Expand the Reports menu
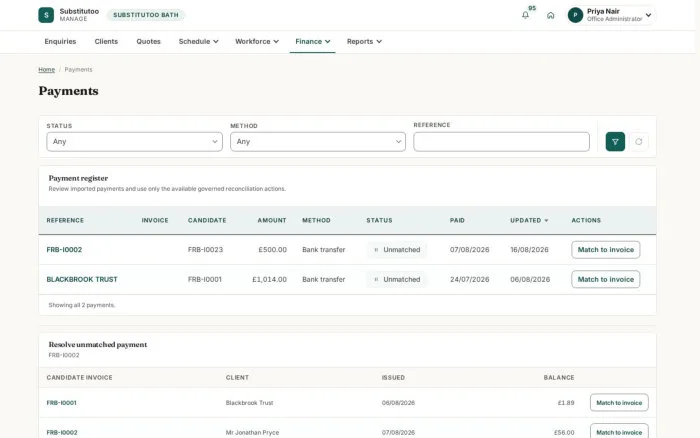This screenshot has height=438, width=700. 364,42
